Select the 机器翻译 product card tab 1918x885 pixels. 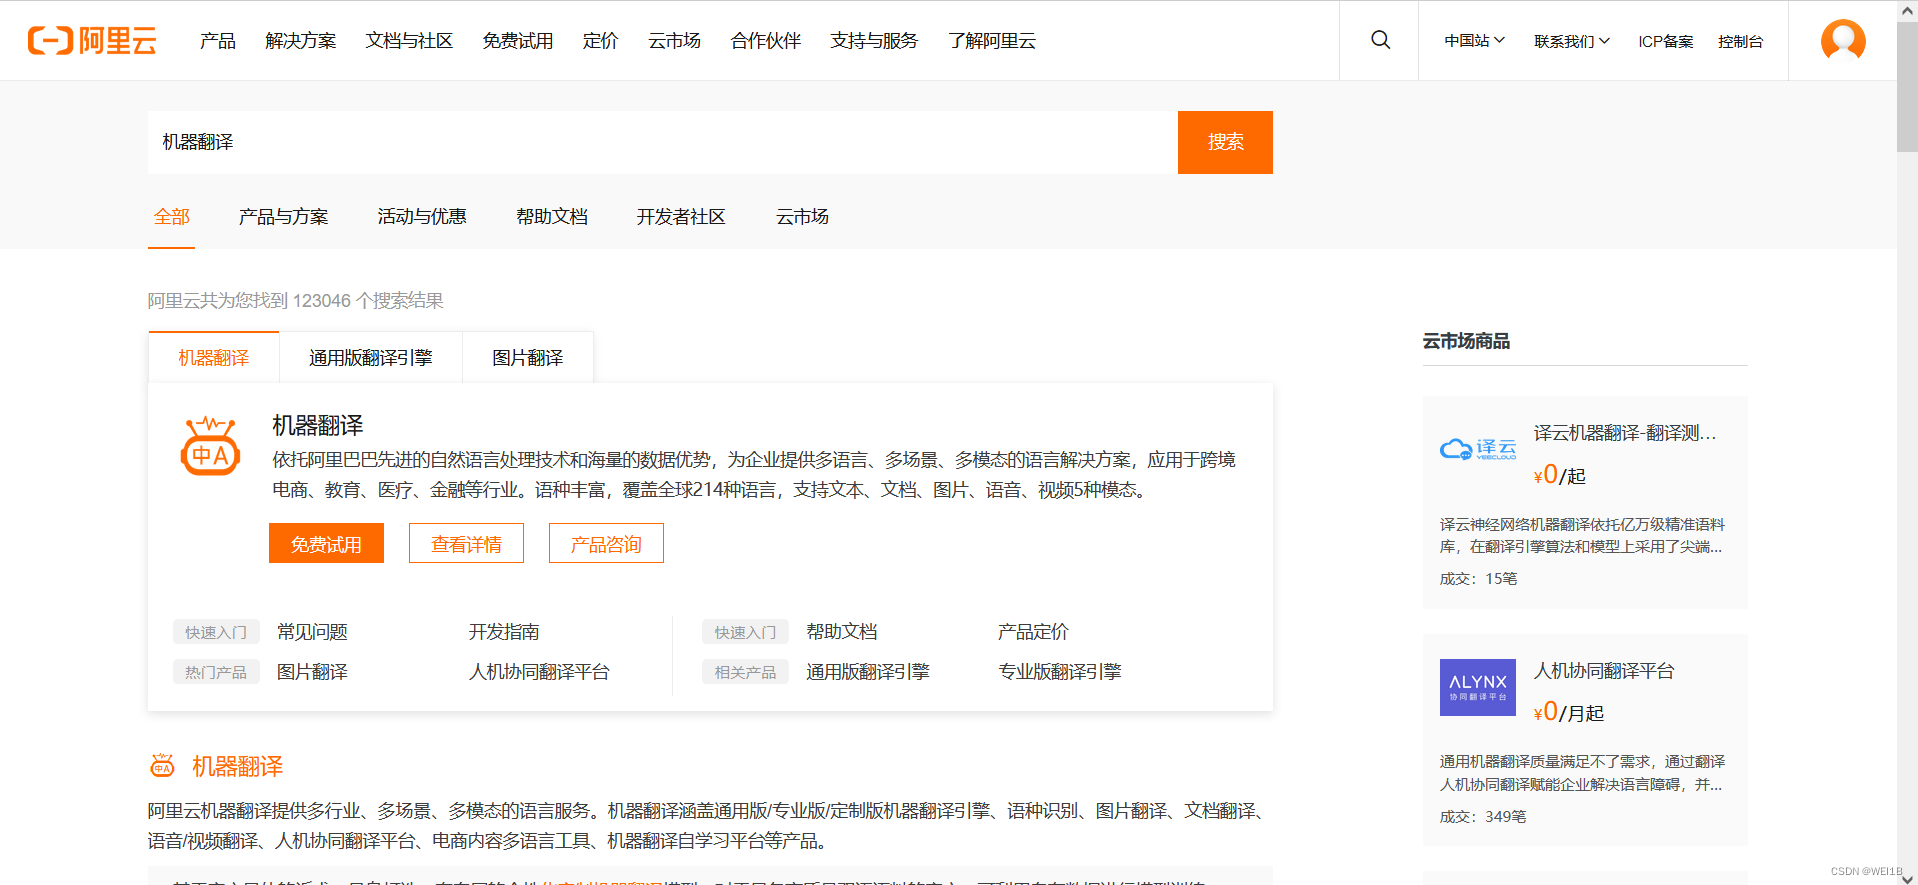214,357
